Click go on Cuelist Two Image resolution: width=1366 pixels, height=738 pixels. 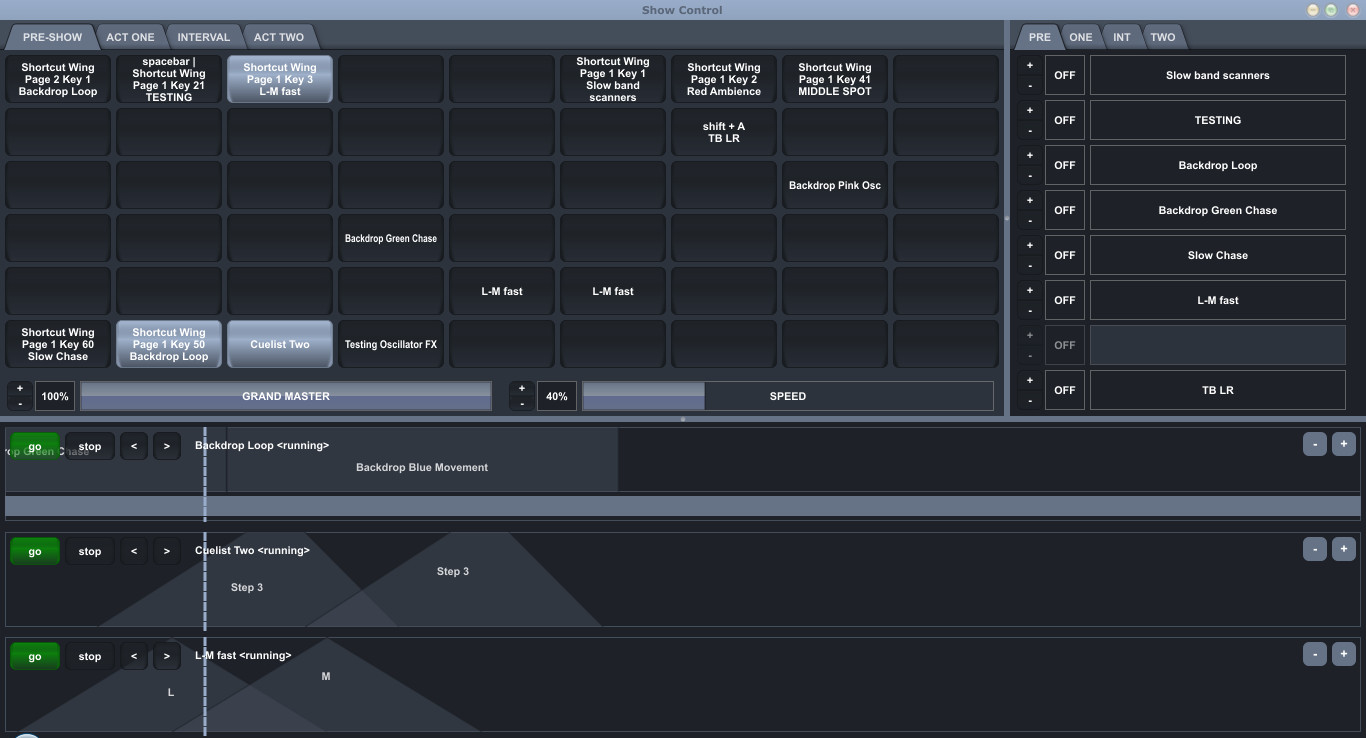click(x=35, y=551)
